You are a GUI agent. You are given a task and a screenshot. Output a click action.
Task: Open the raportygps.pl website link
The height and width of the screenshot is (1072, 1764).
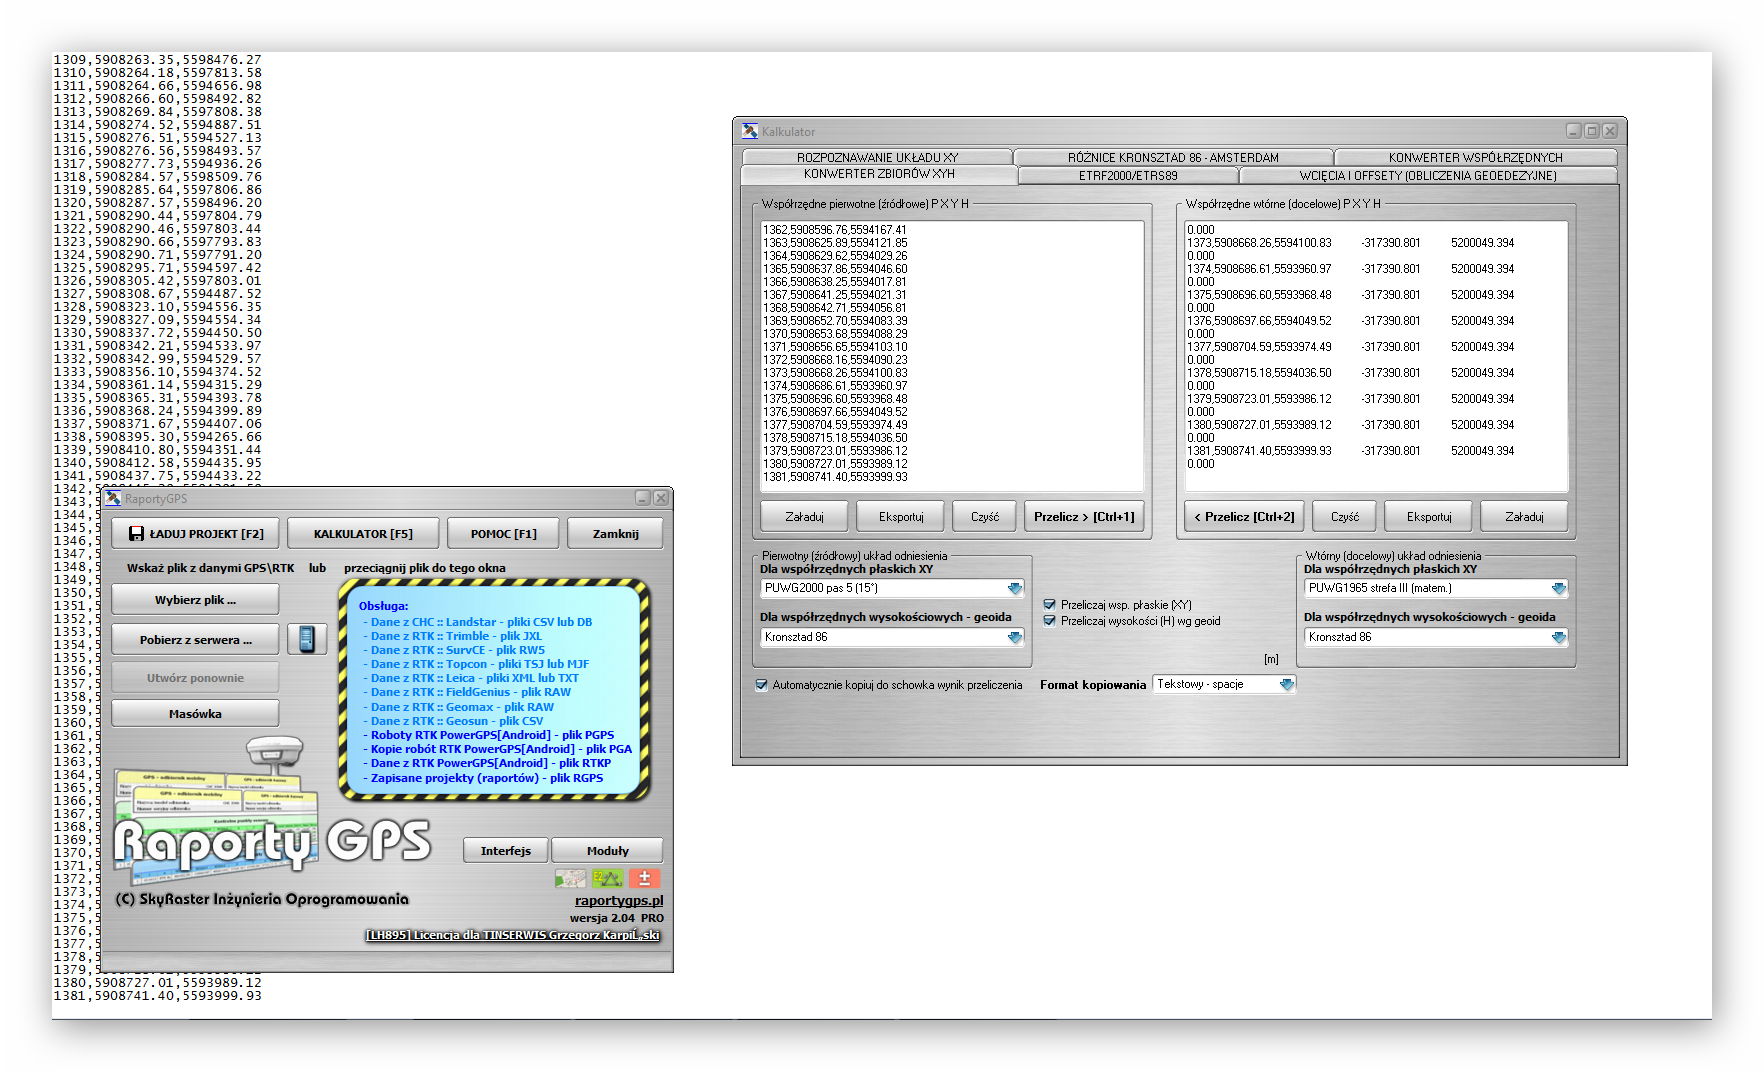click(618, 900)
